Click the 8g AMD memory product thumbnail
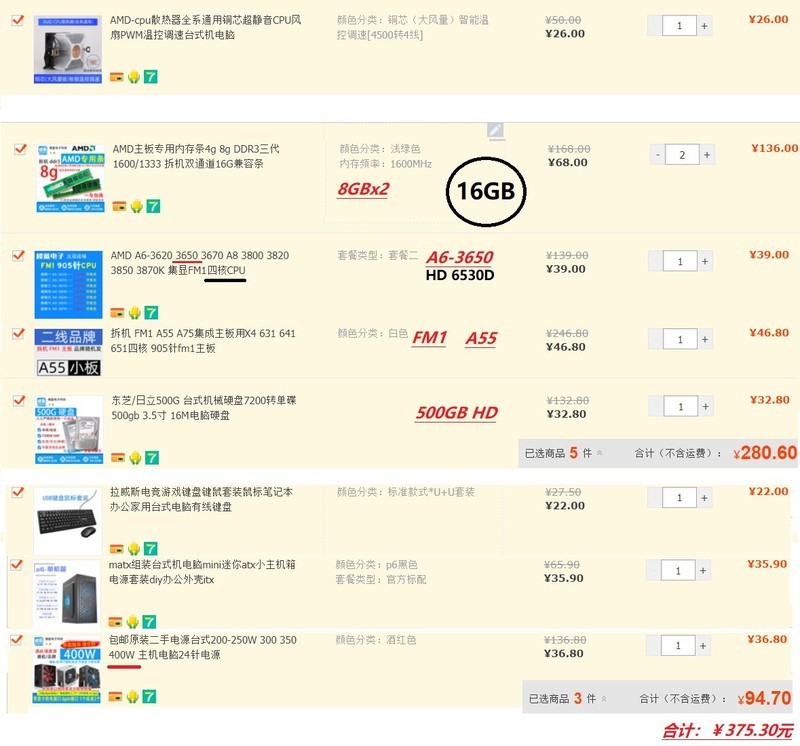The height and width of the screenshot is (746, 800). pos(70,178)
